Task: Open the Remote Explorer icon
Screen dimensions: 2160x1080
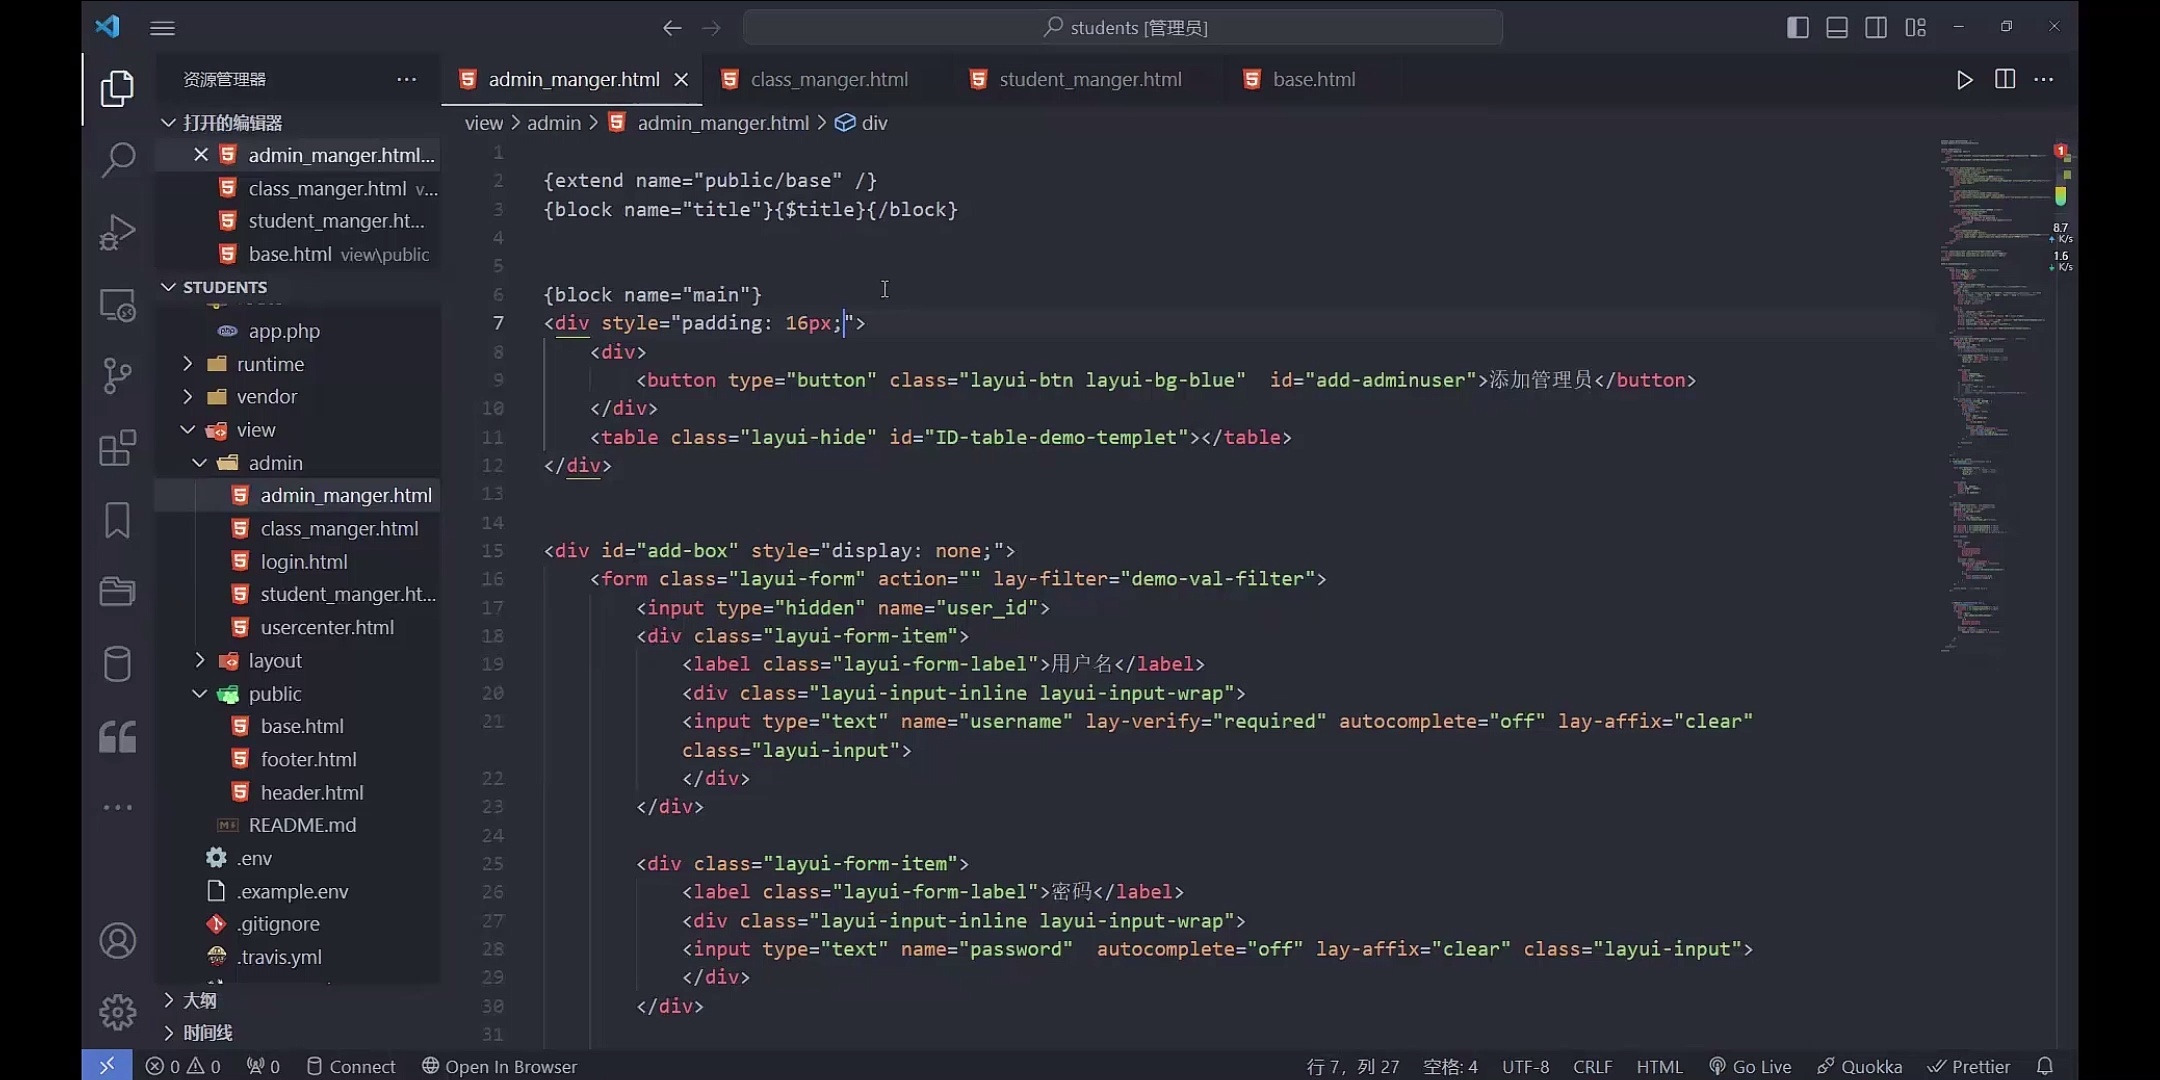Action: pyautogui.click(x=117, y=306)
